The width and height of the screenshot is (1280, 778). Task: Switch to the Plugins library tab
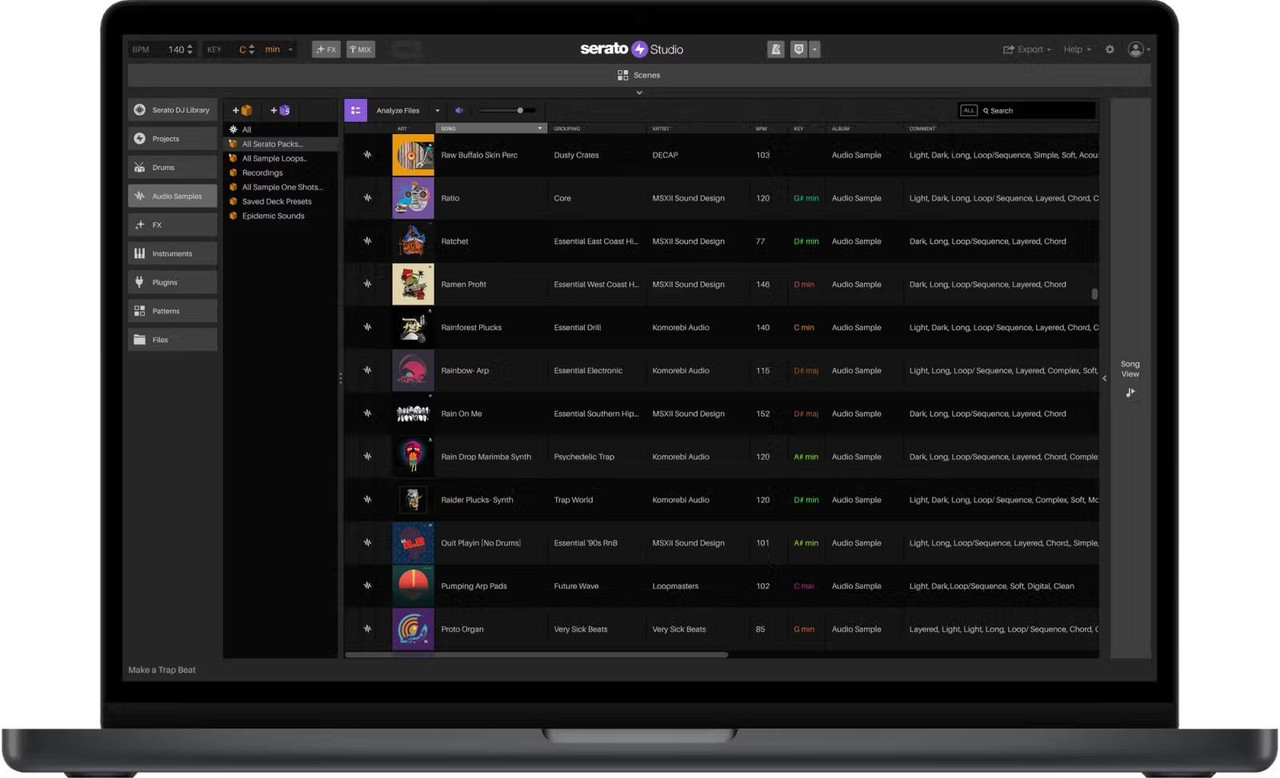(x=172, y=282)
